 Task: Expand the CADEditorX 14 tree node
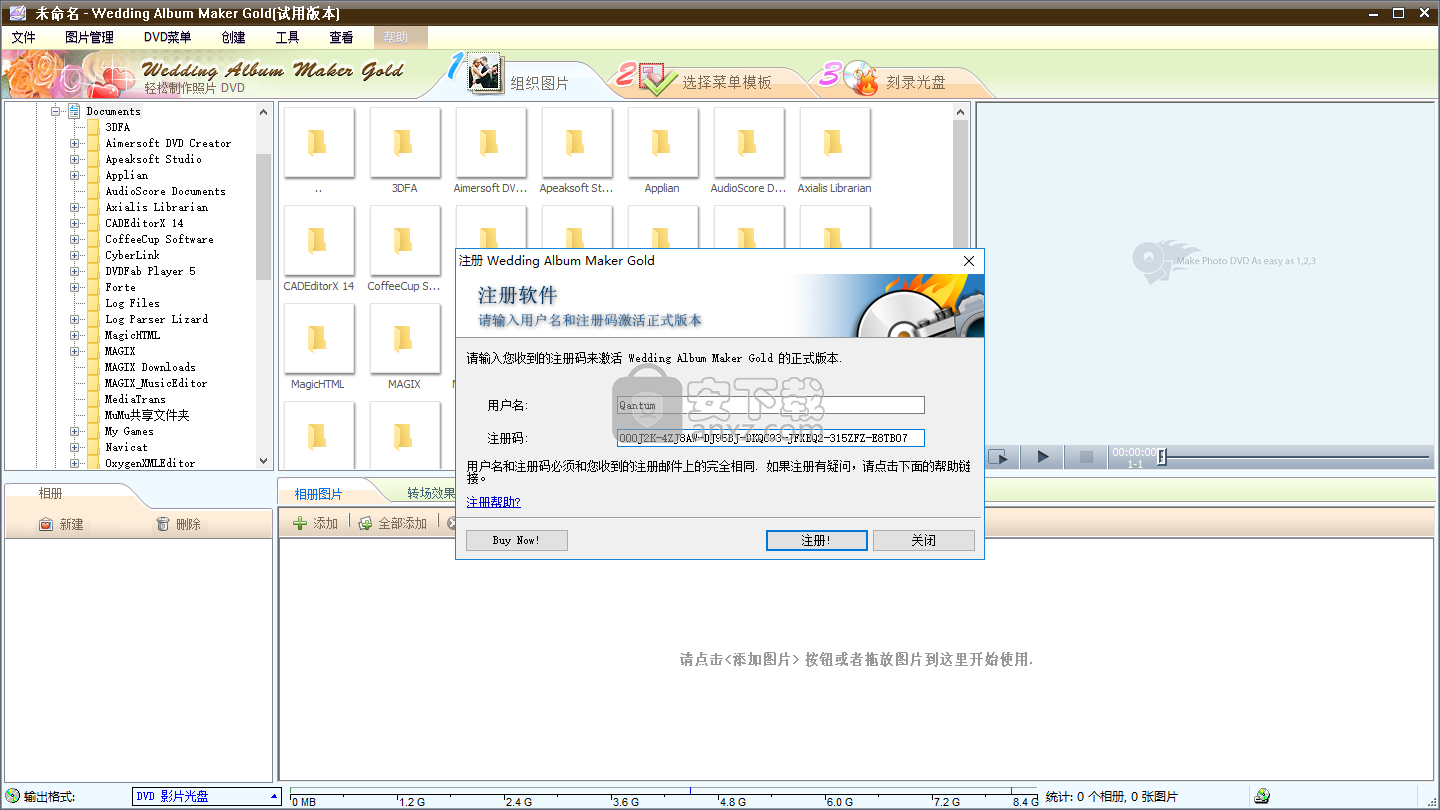point(75,223)
